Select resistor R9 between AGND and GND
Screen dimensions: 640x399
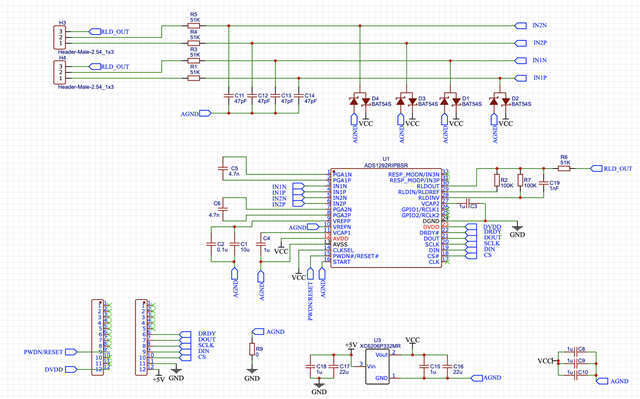252,349
